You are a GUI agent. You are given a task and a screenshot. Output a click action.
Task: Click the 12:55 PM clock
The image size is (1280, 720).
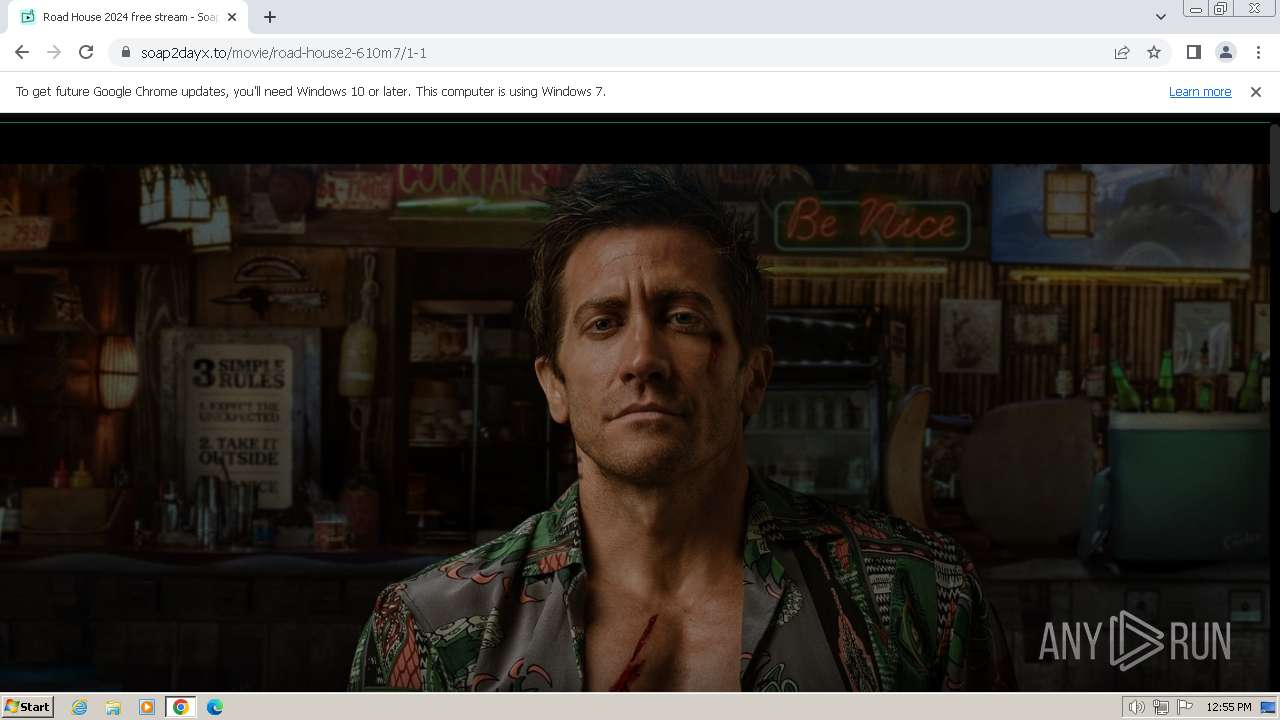point(1229,707)
